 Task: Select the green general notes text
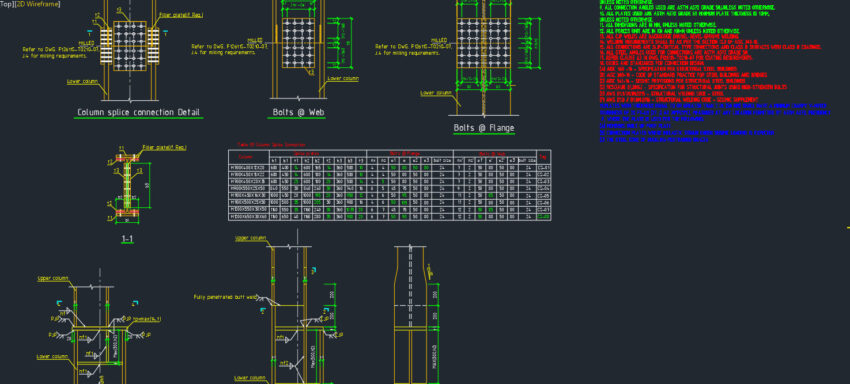click(687, 17)
